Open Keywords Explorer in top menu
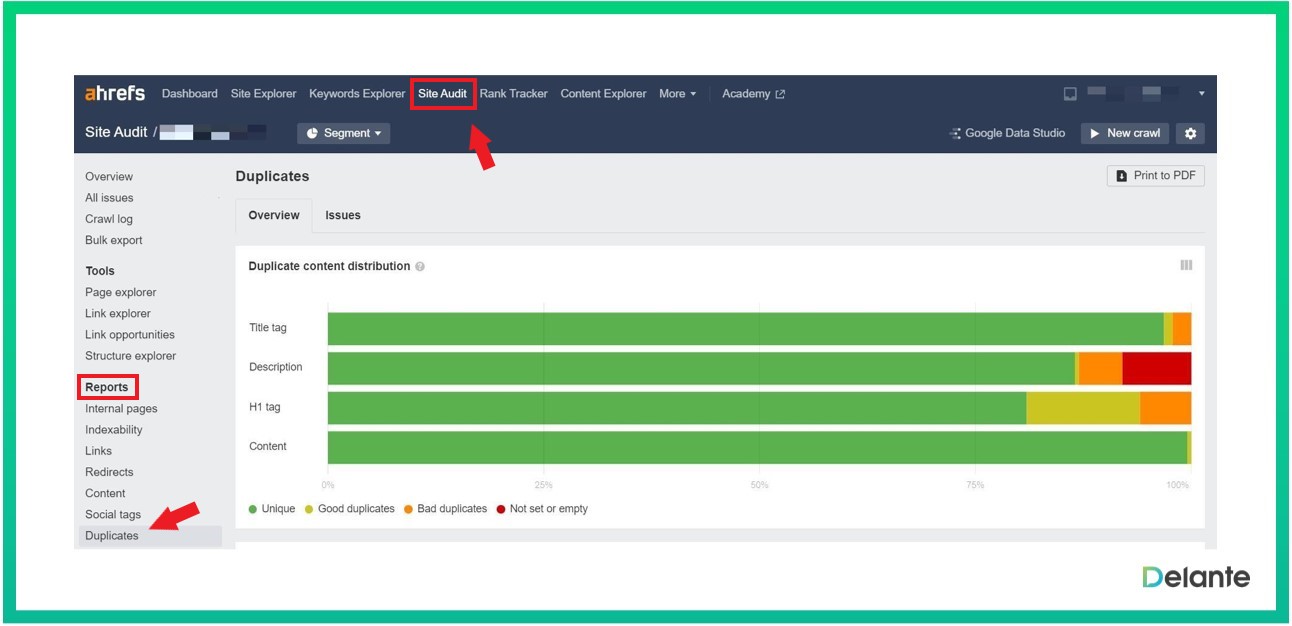Viewport: 1292px width, 626px height. (x=357, y=94)
